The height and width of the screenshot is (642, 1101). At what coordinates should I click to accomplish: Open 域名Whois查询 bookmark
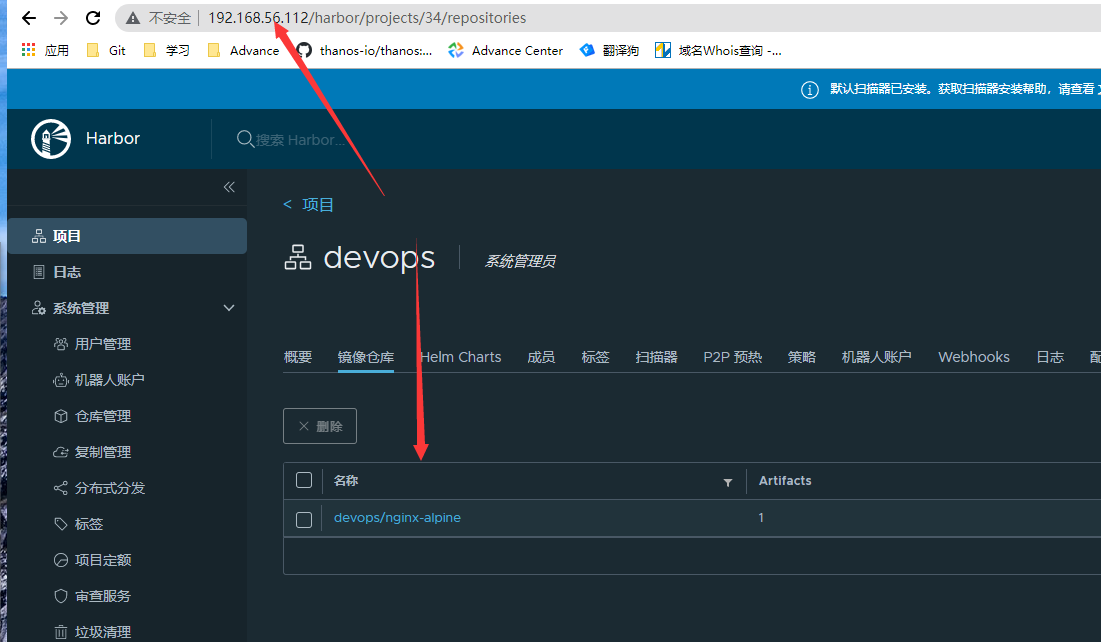(718, 51)
